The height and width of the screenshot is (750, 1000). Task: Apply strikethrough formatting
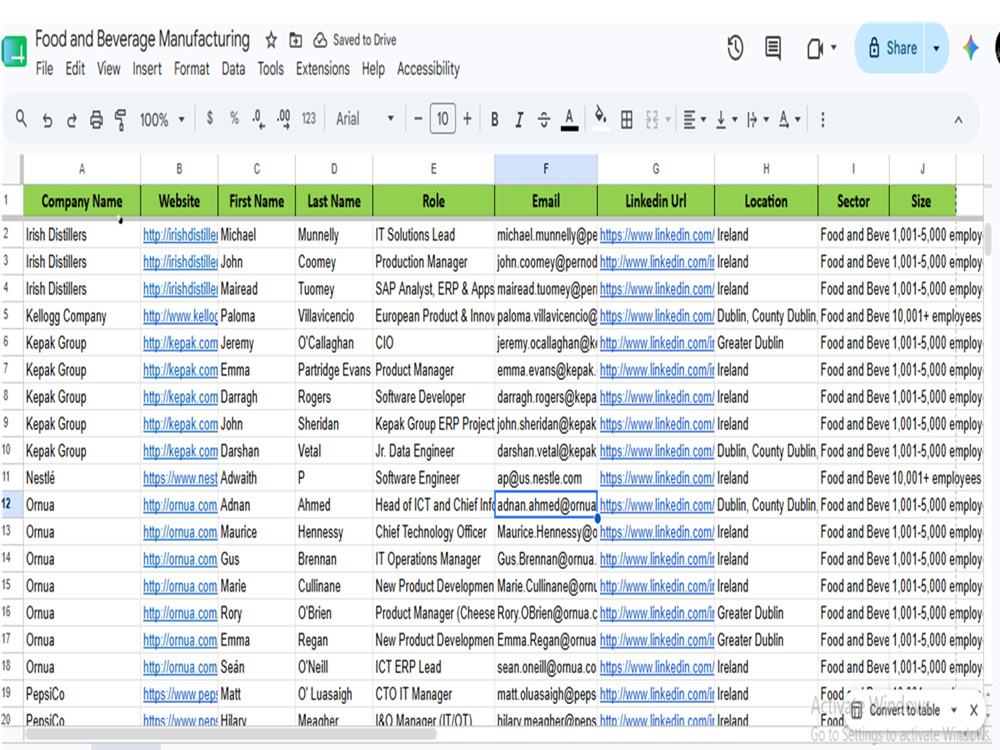[x=543, y=119]
